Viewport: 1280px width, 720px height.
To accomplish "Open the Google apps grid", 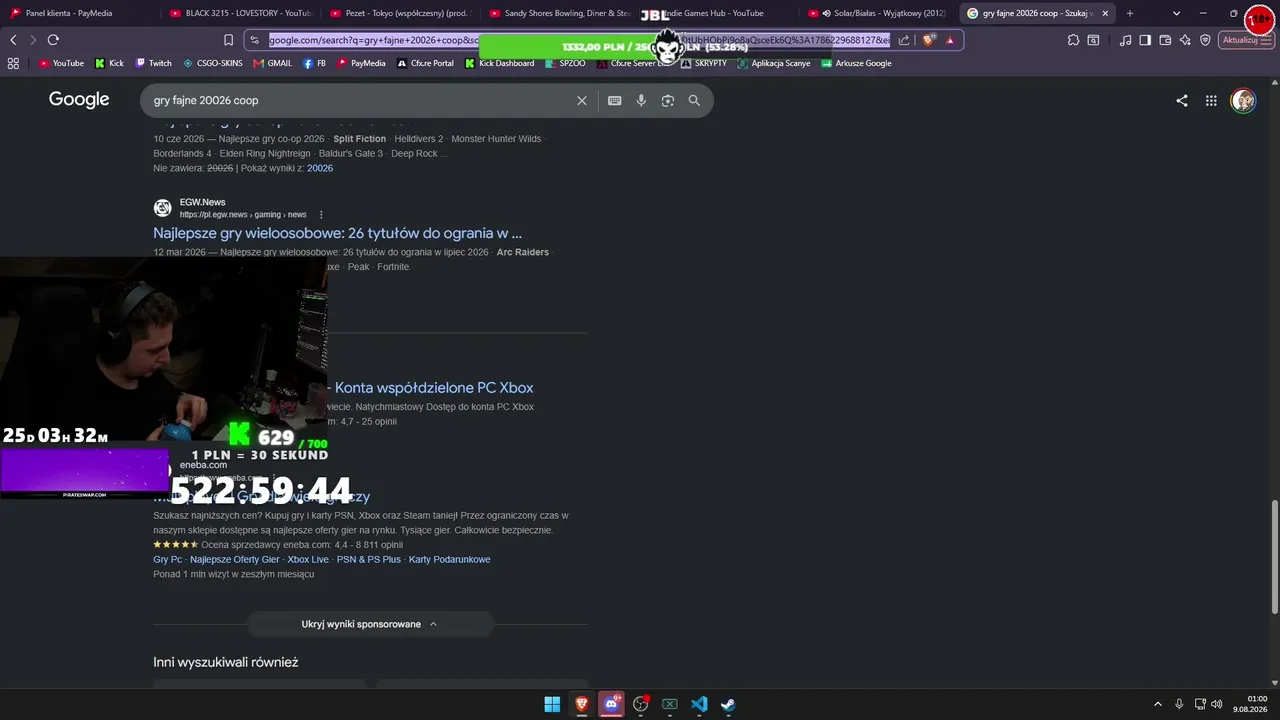I will (x=1211, y=100).
